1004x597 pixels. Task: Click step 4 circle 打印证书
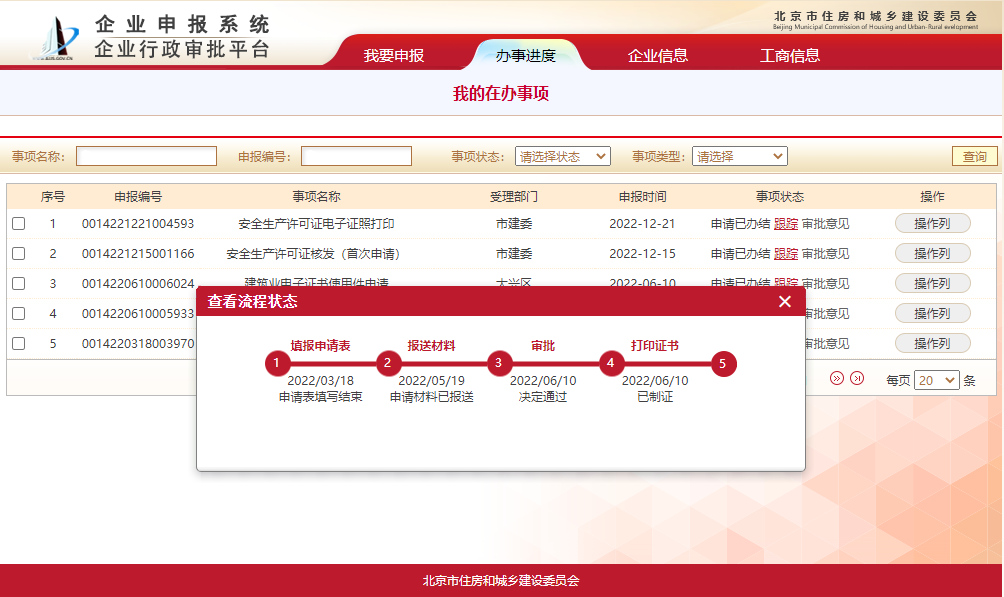pyautogui.click(x=611, y=363)
